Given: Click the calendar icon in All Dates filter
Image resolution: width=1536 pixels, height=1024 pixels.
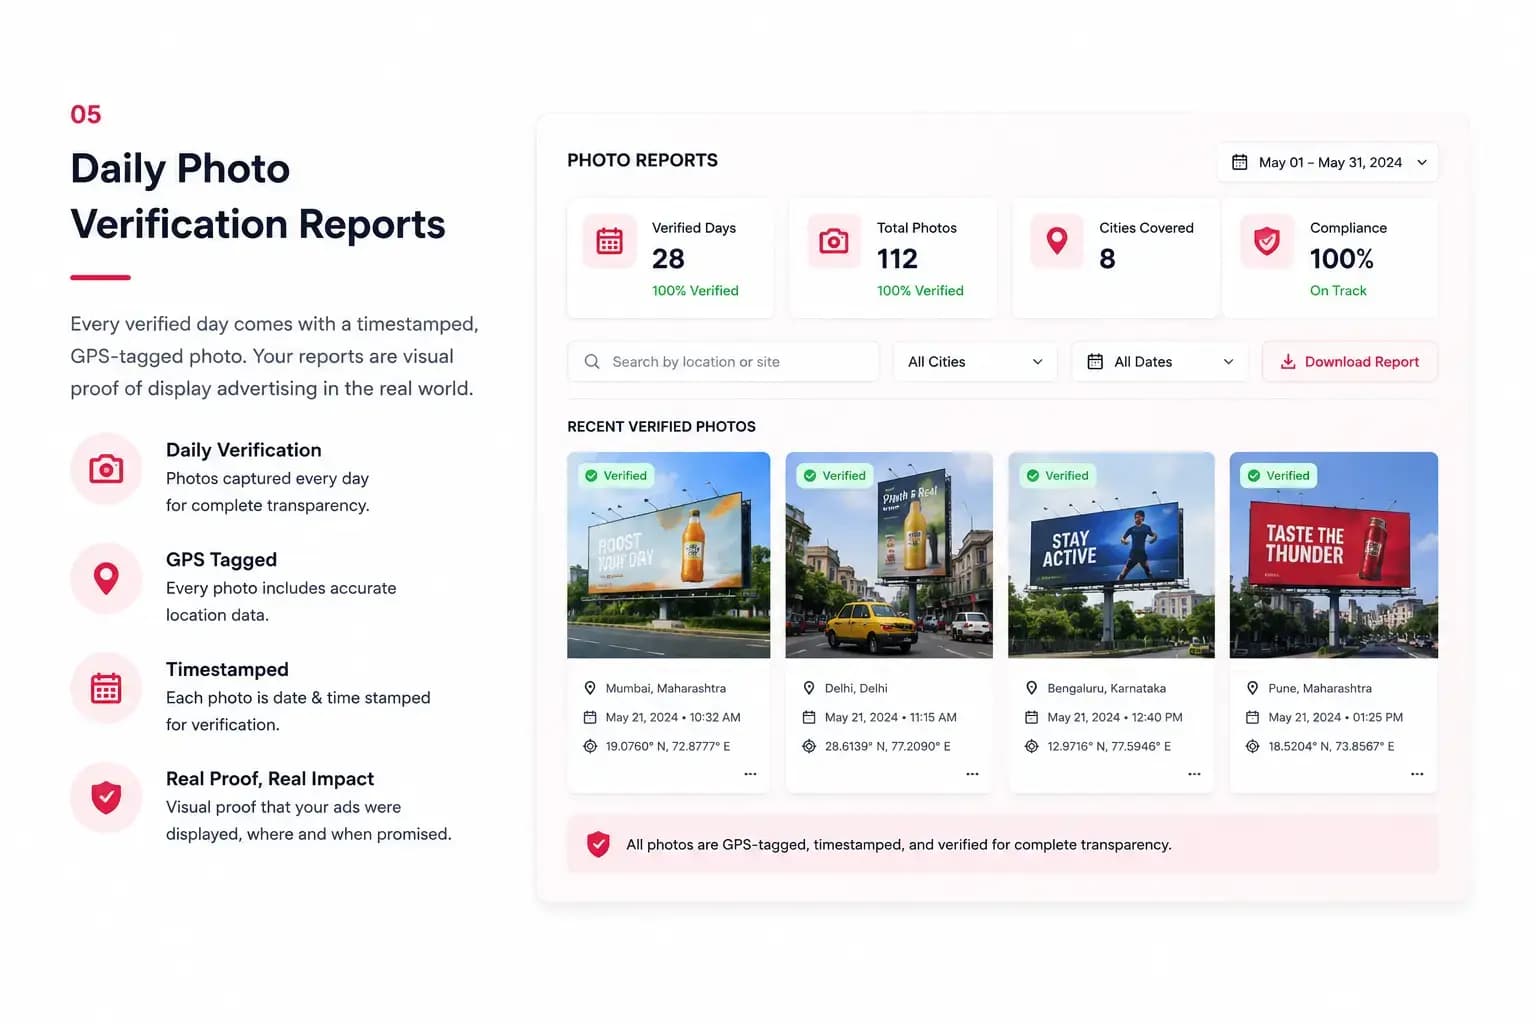Looking at the screenshot, I should click(1095, 362).
